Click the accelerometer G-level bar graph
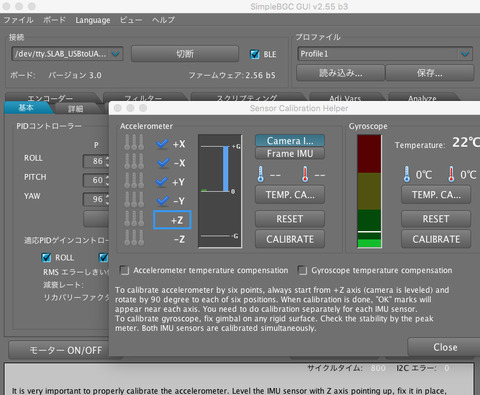Viewport: 480px width, 395px height. [220, 191]
